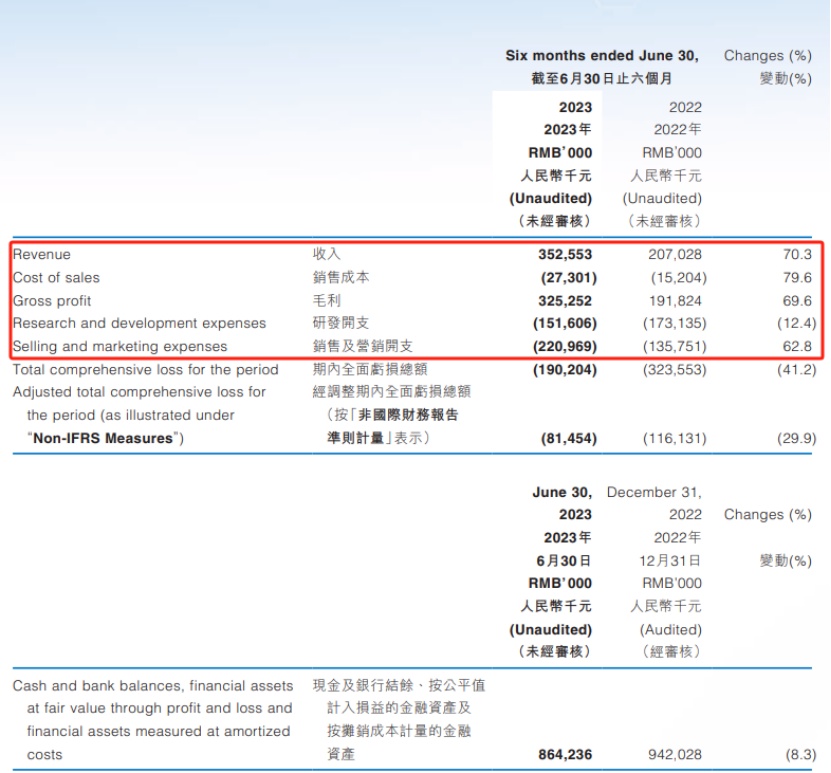The width and height of the screenshot is (831, 773).
Task: Click the 銷售成本 label
Action: point(341,278)
